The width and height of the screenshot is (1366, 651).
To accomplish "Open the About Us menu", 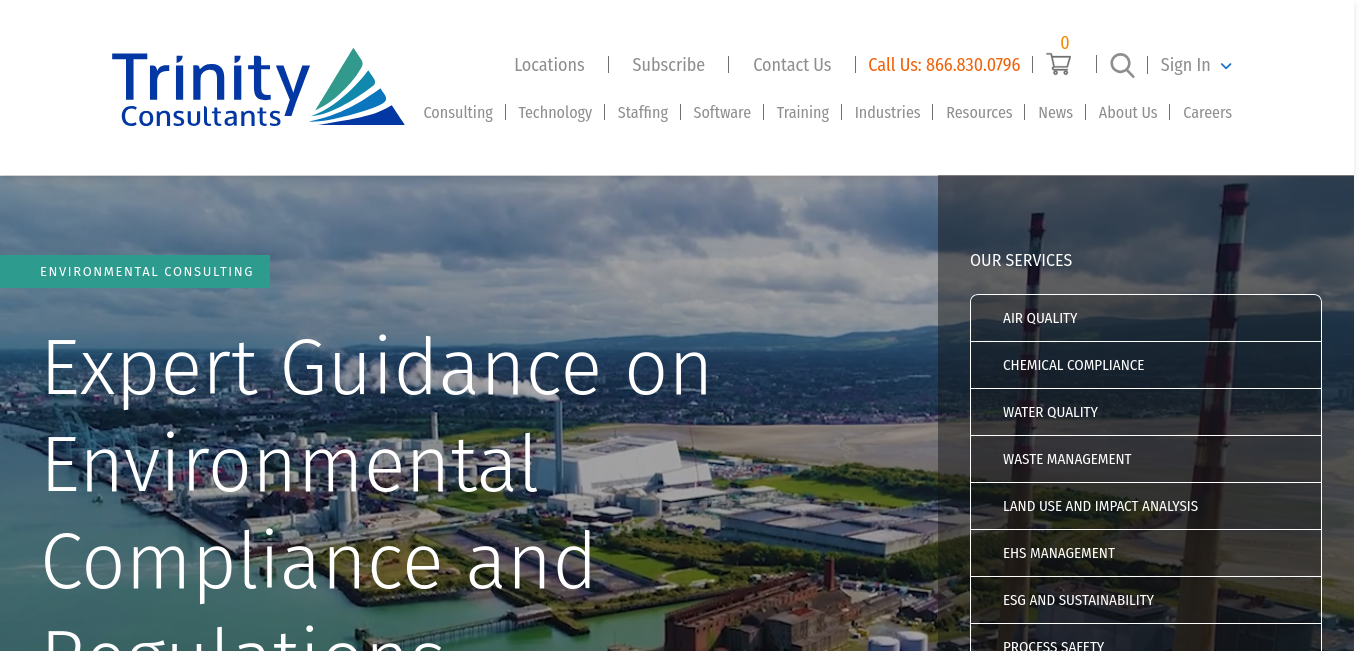I will (x=1128, y=112).
